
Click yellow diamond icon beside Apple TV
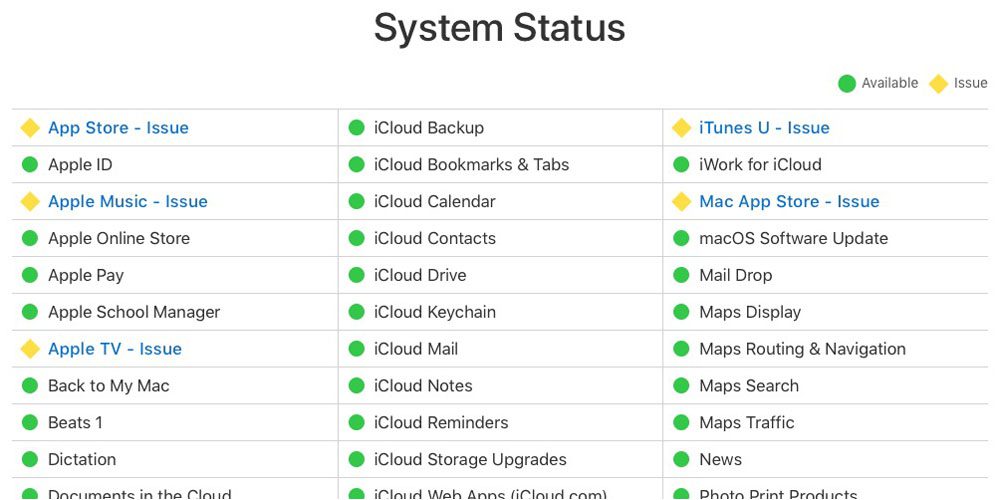30,349
